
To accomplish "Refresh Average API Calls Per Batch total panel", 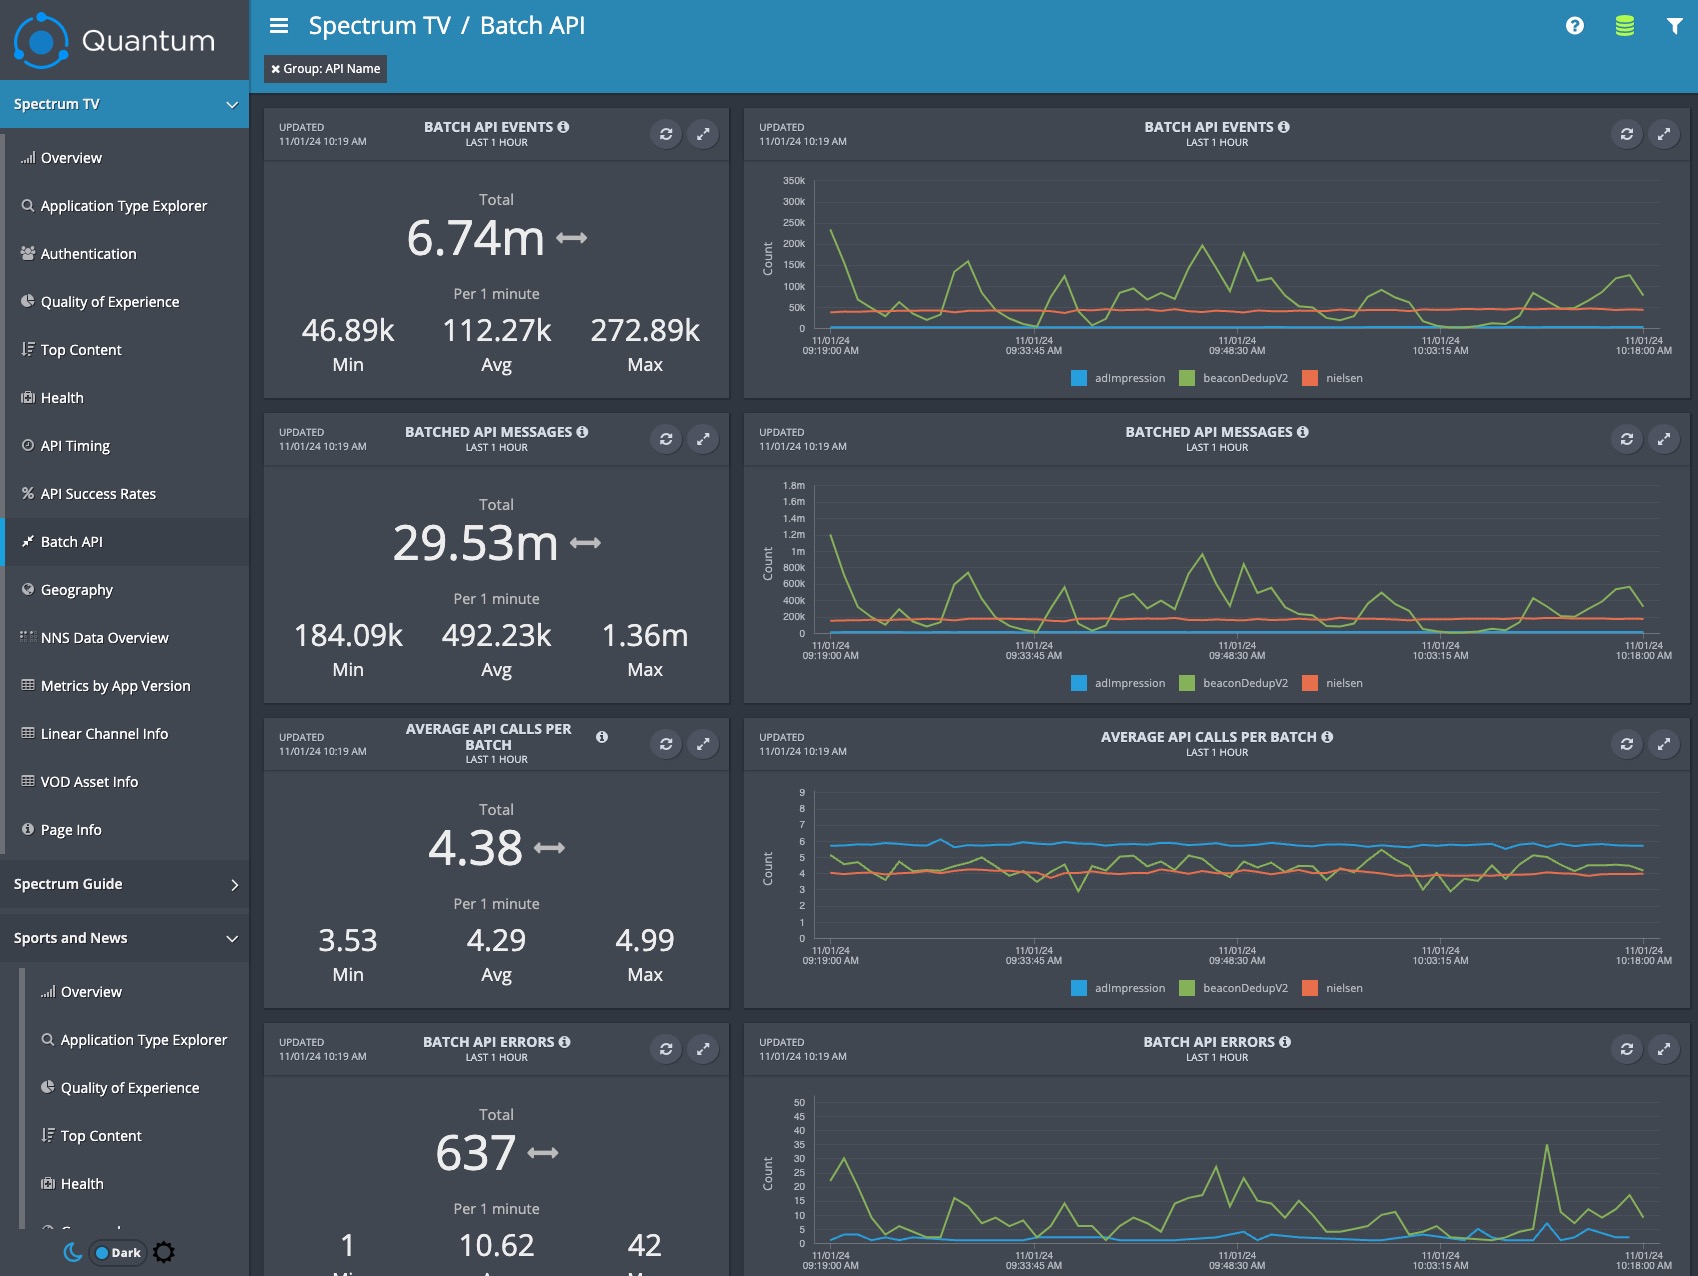I will [666, 744].
